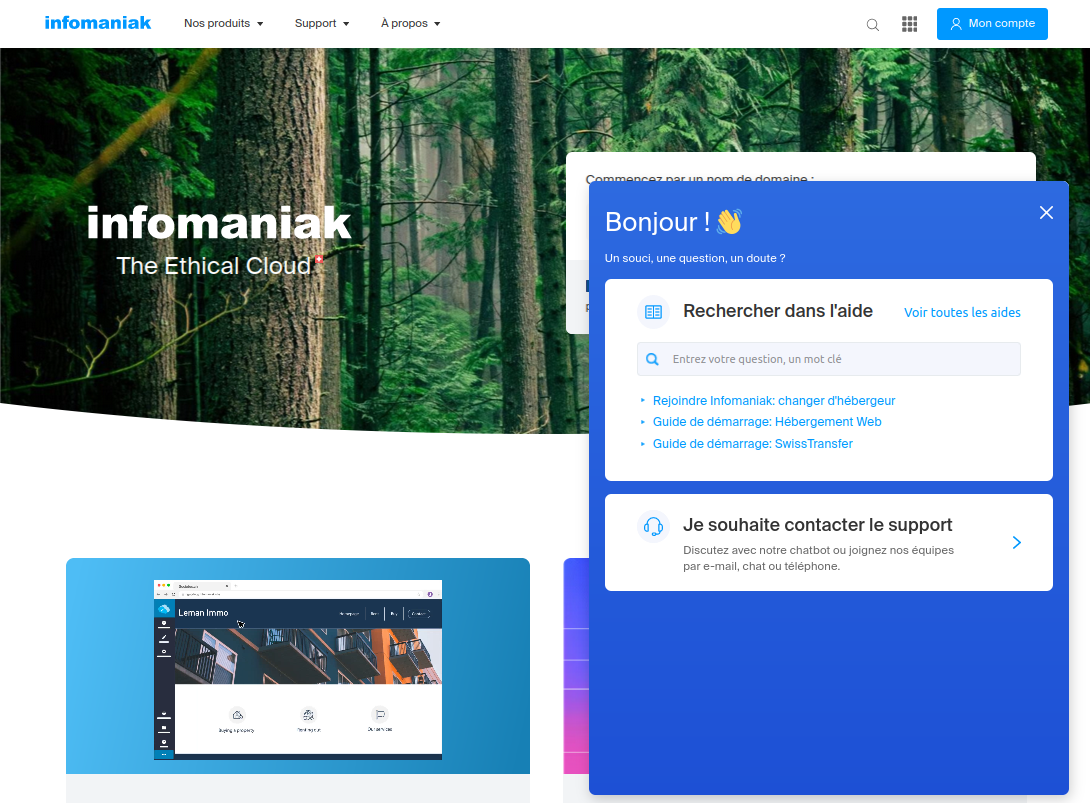Click the infomaniak logo
The height and width of the screenshot is (803, 1090).
[x=97, y=23]
